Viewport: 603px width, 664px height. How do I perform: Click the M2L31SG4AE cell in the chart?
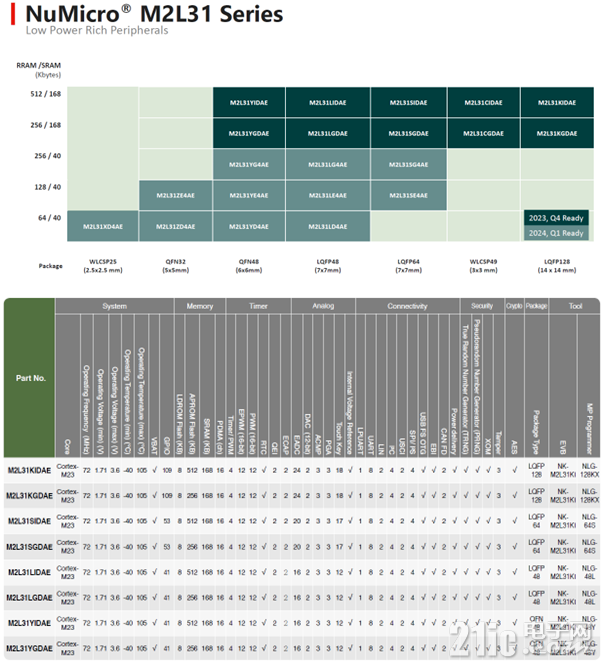coord(409,164)
